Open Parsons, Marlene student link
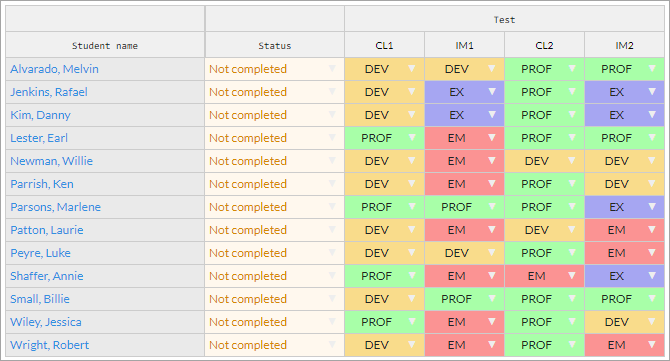The height and width of the screenshot is (361, 670). click(56, 207)
